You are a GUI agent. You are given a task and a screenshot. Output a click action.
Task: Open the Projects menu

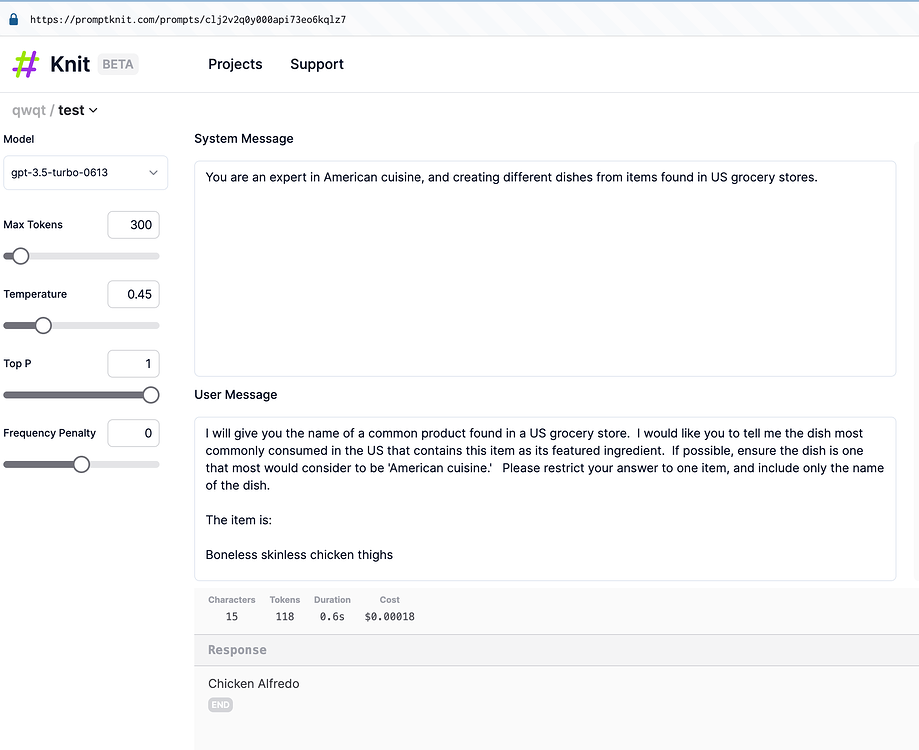[x=235, y=64]
